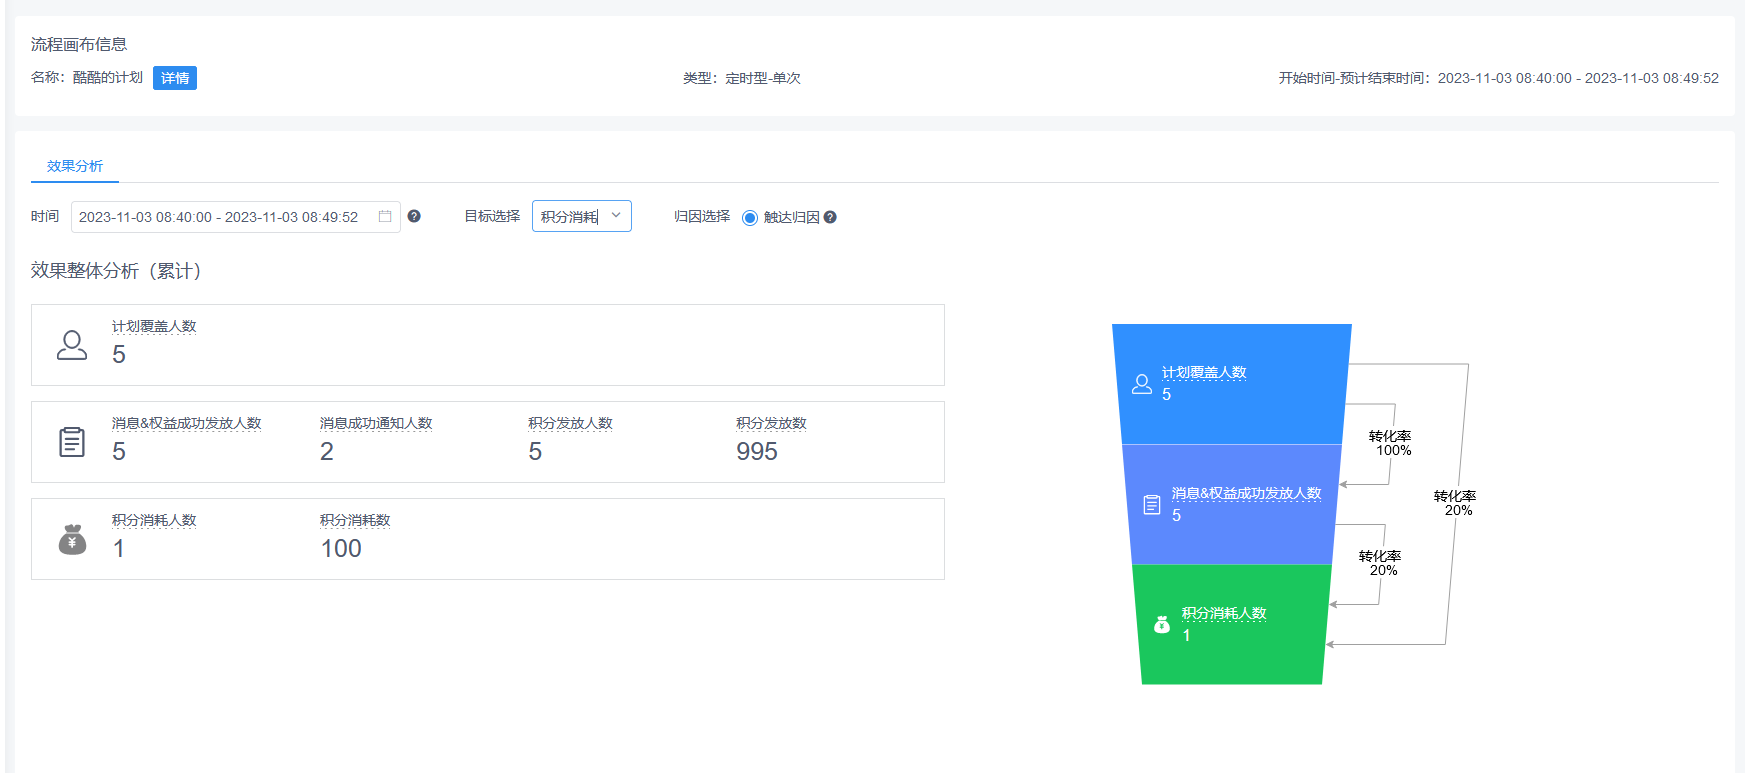The height and width of the screenshot is (773, 1745).
Task: Click the user icon in 计划覆盖人数 card
Action: tap(72, 345)
